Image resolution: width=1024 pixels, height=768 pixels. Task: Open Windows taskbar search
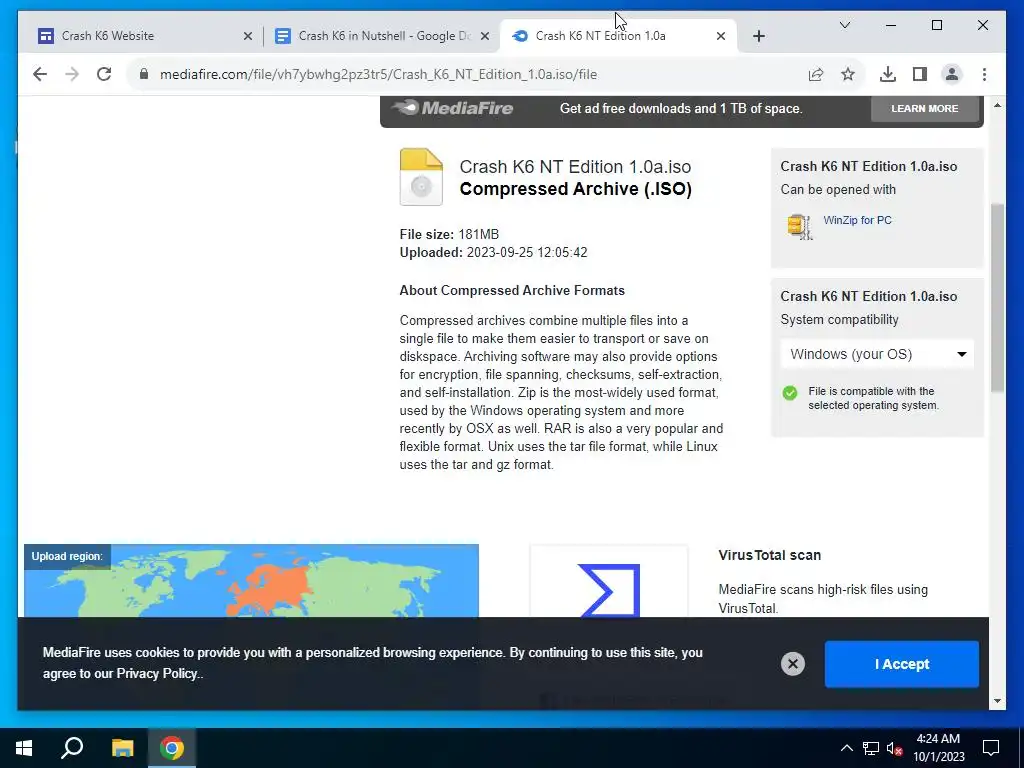(72, 748)
